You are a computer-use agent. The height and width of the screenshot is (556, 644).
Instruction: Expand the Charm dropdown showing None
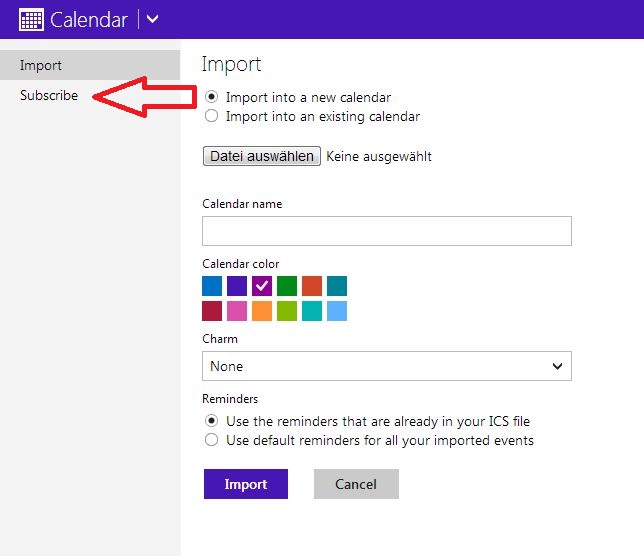click(386, 366)
